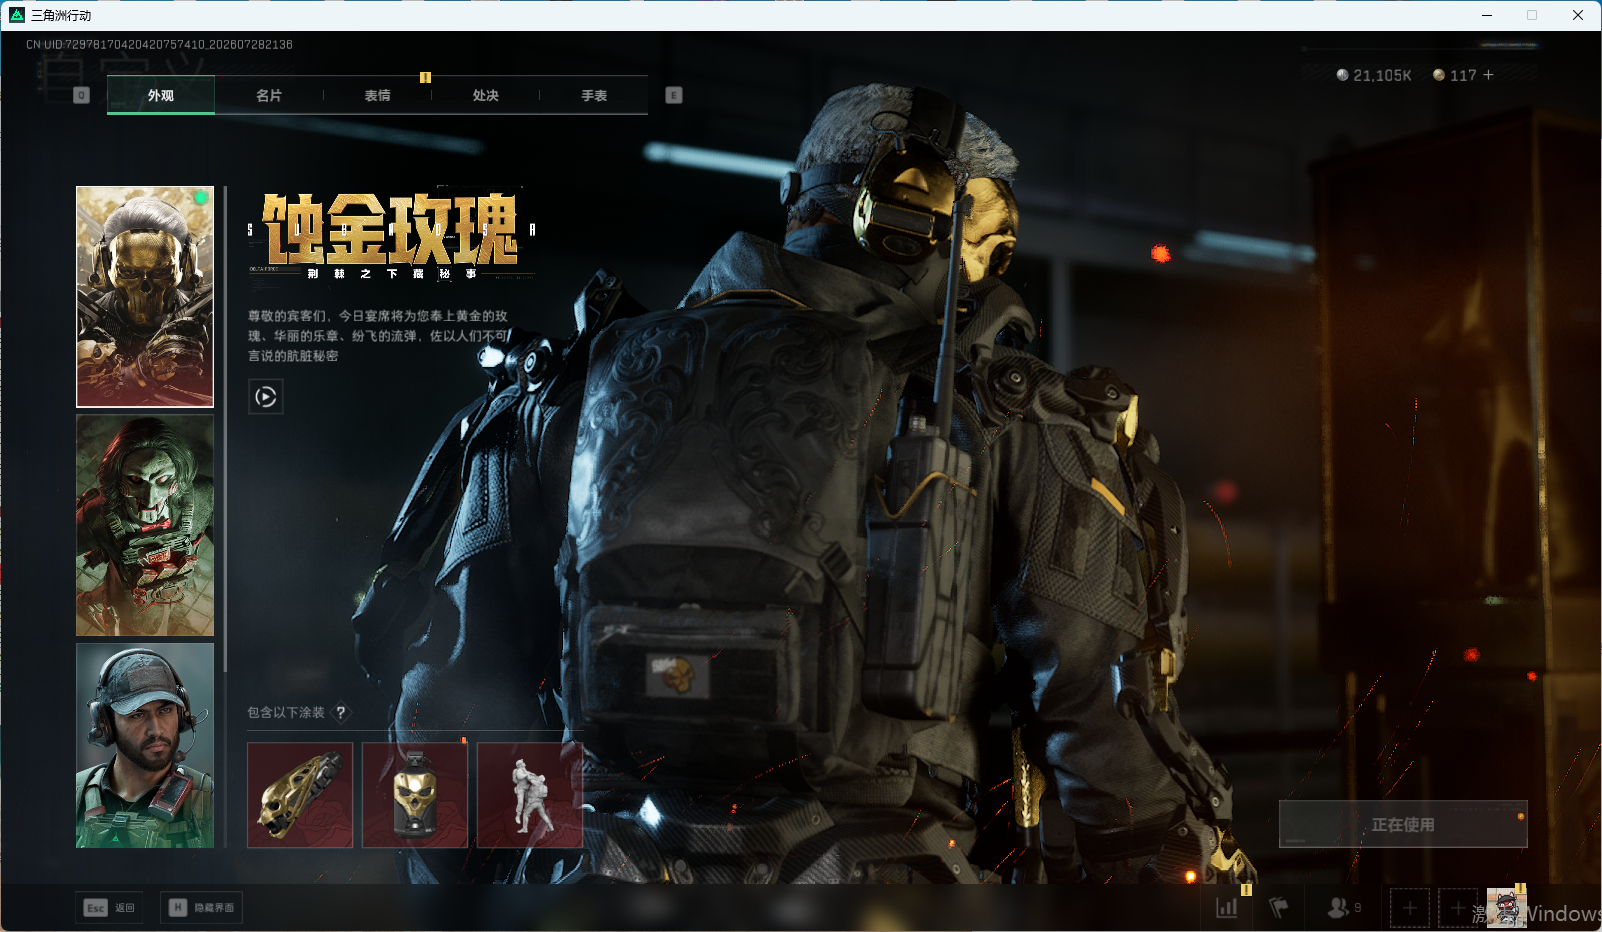Click the skin list vertical scrollbar
Screen dimensions: 1602x932
pos(226,428)
